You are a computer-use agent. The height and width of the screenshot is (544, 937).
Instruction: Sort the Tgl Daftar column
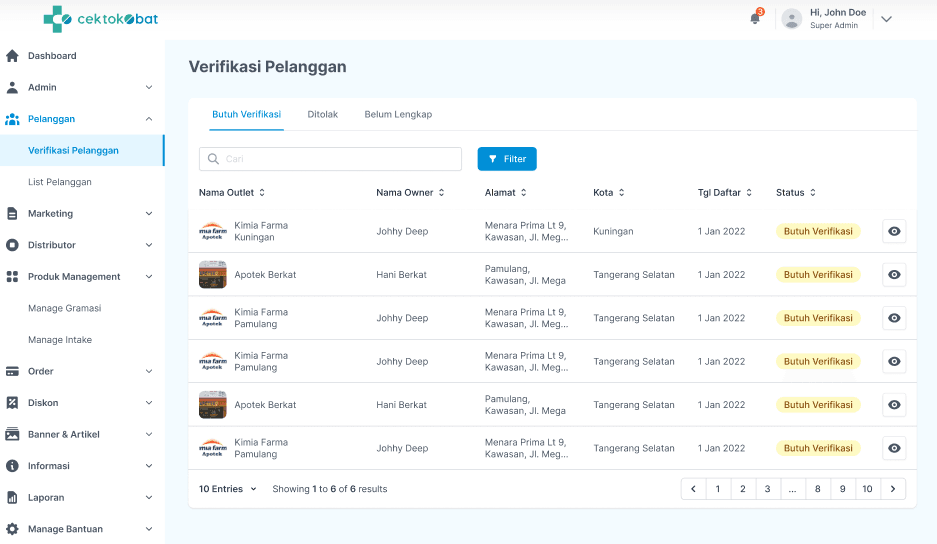point(749,193)
